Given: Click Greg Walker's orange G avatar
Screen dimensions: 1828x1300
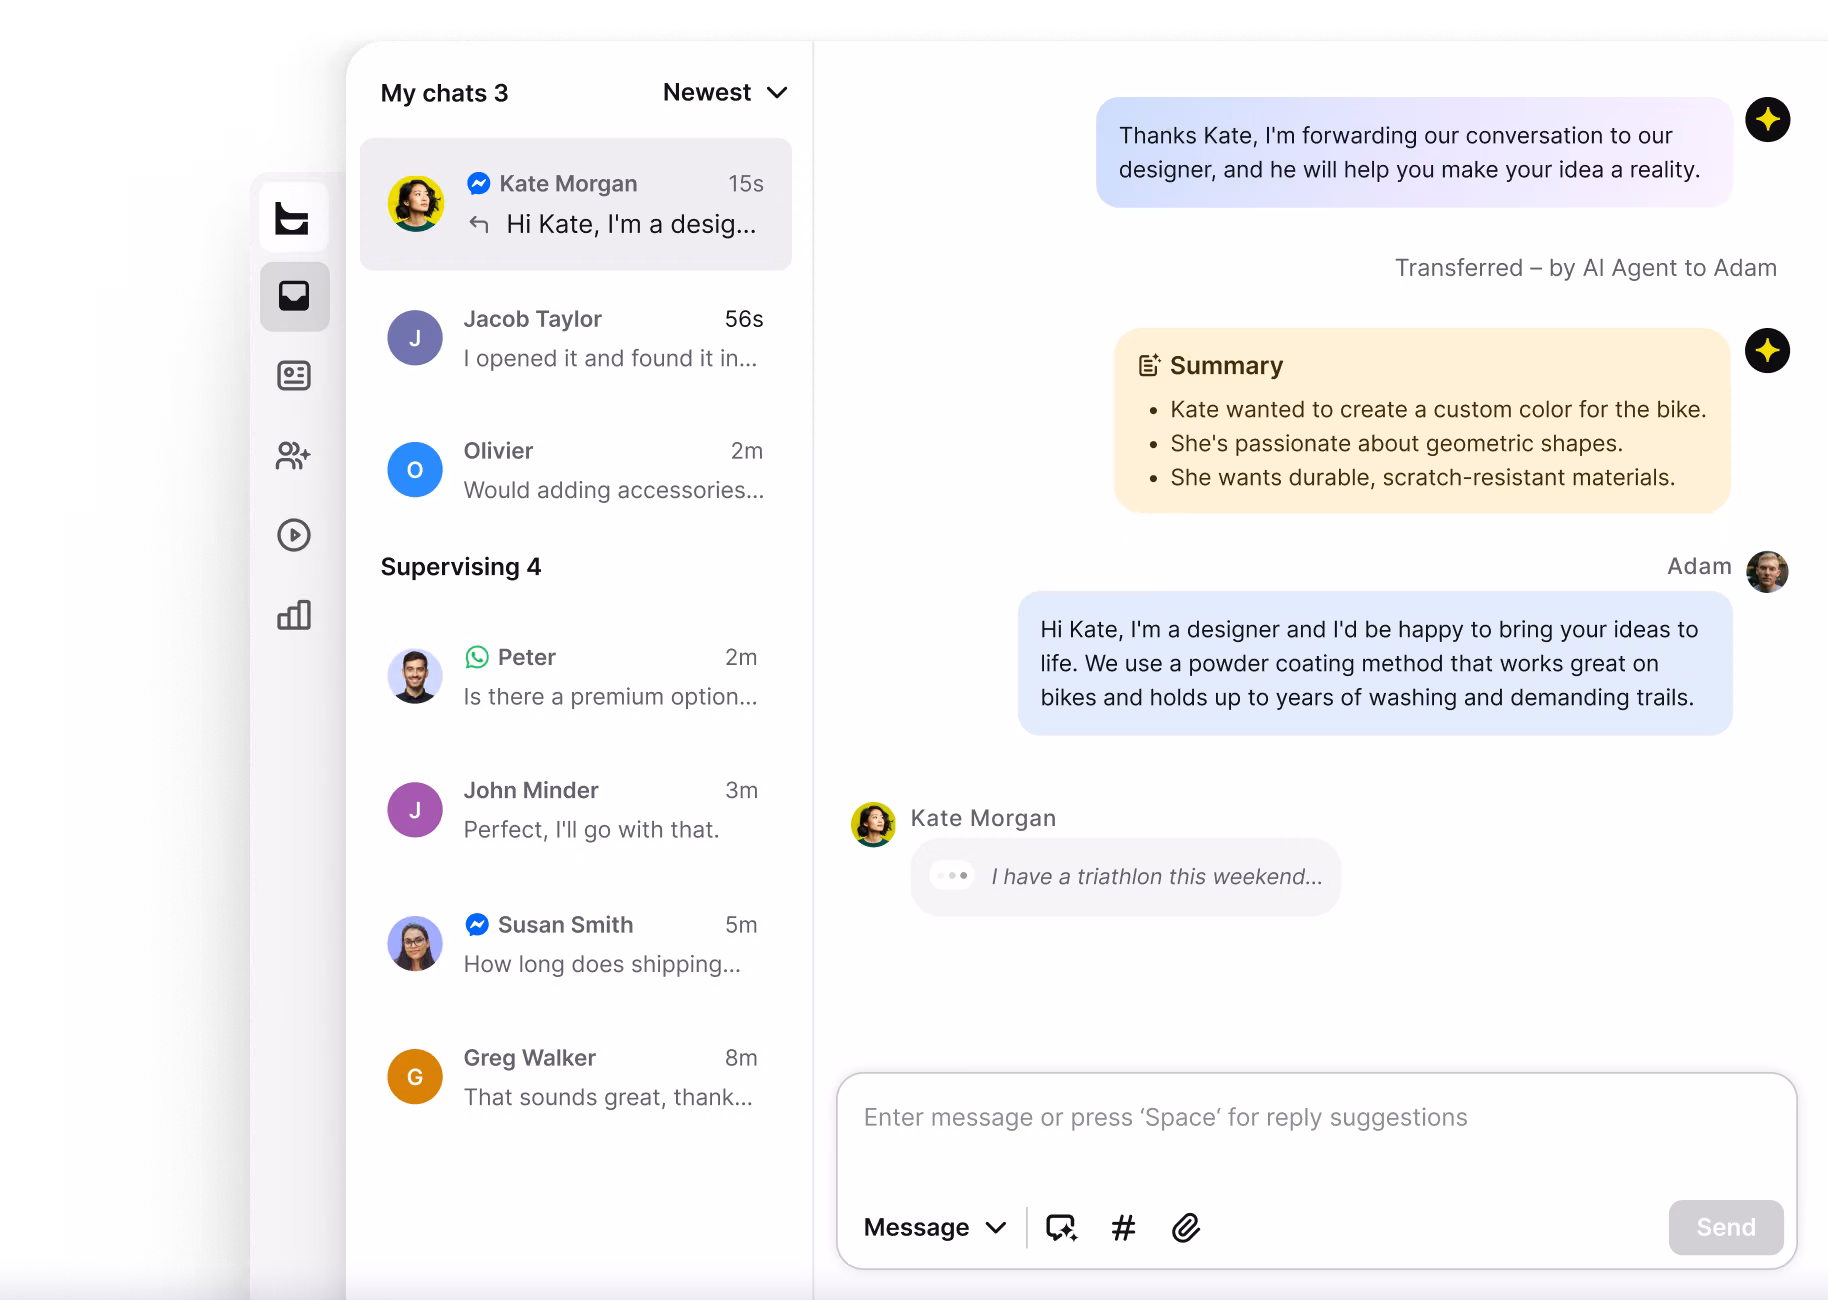Looking at the screenshot, I should tap(415, 1077).
